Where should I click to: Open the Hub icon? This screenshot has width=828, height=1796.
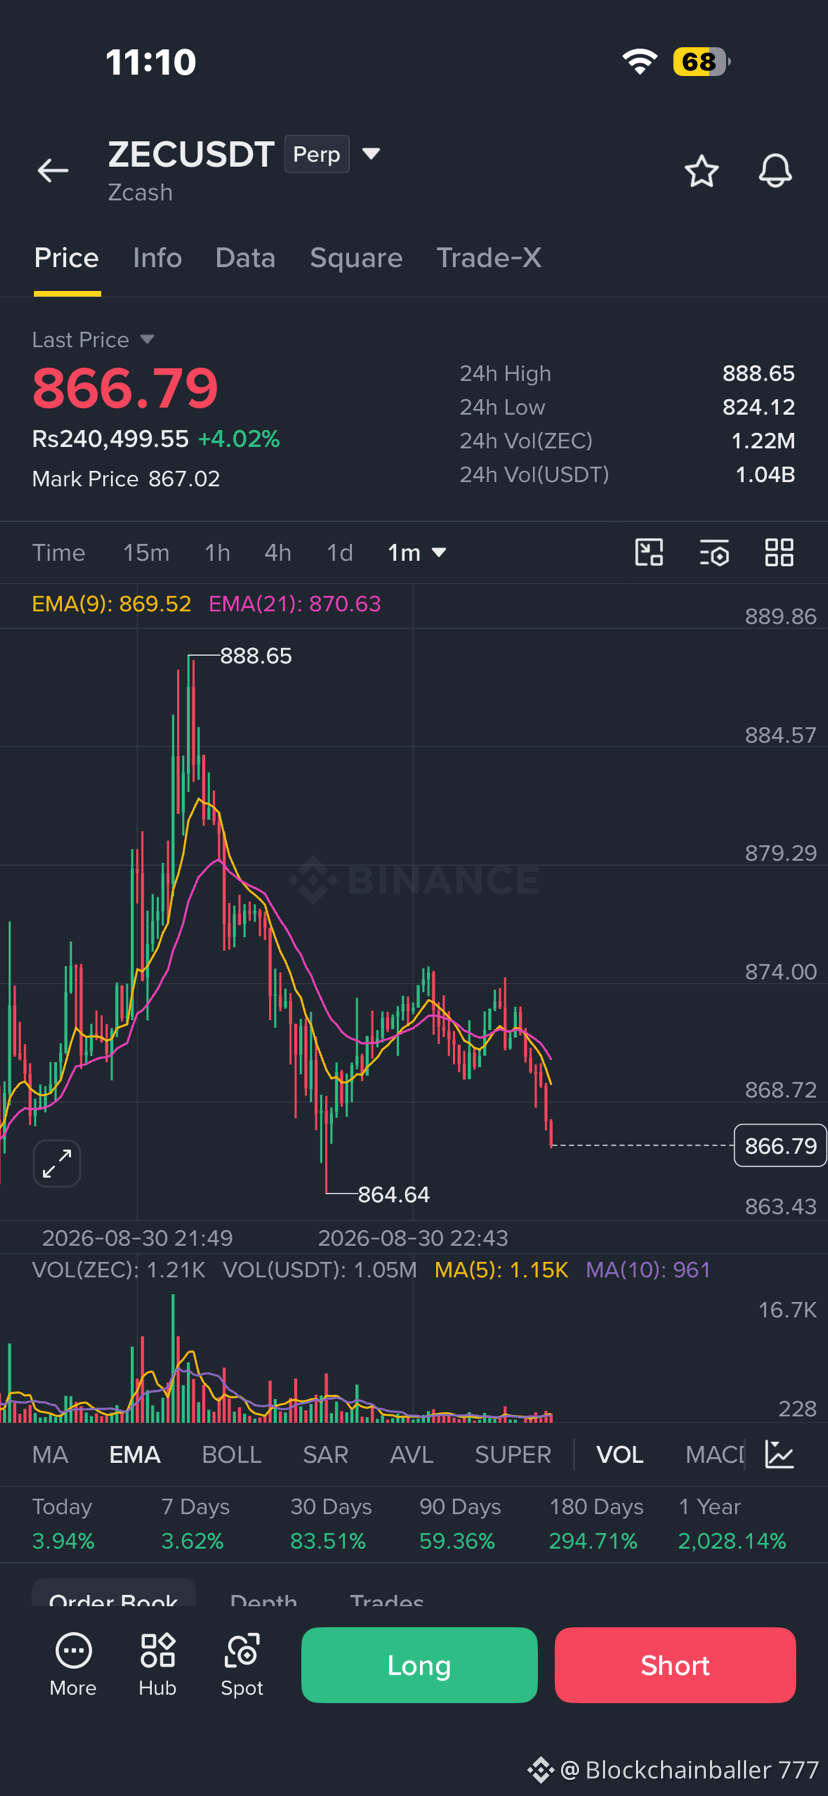[157, 1665]
